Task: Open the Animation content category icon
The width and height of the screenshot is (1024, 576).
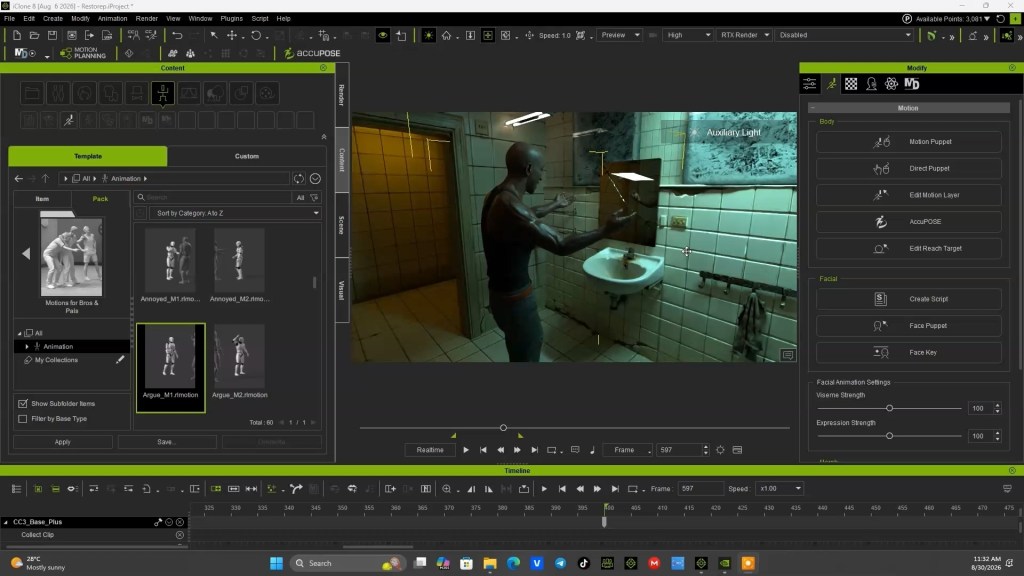Action: tap(163, 93)
